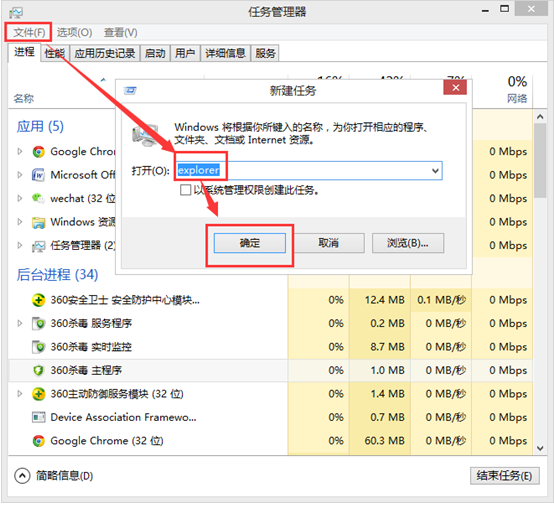Select the wechat process icon

[x=39, y=199]
